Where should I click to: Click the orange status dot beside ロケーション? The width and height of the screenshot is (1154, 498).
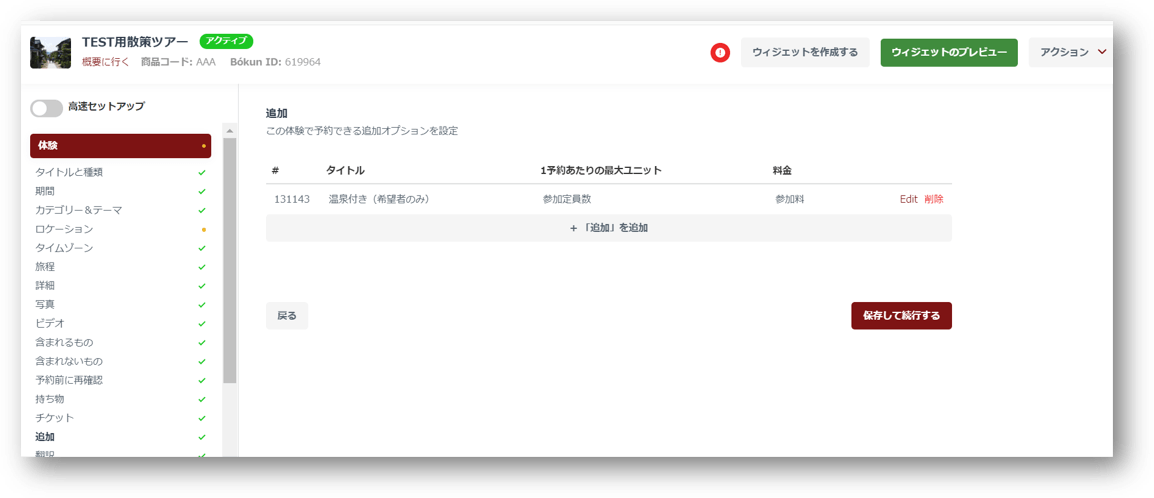204,230
